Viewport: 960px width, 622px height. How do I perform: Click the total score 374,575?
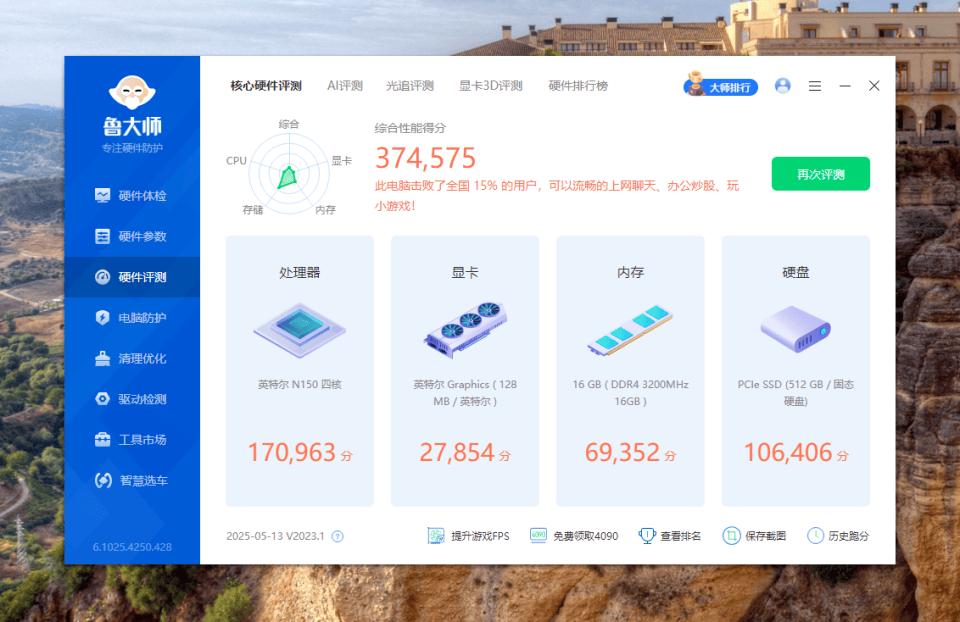click(x=426, y=158)
